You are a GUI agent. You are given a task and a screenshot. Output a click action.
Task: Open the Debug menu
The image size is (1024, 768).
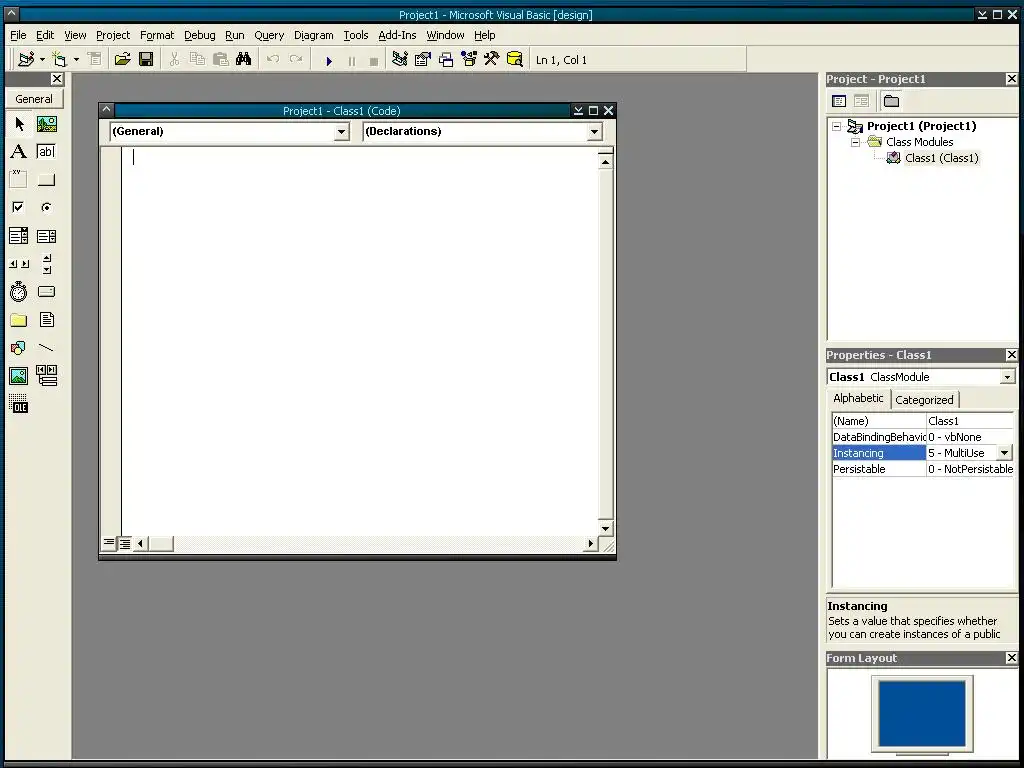[199, 35]
